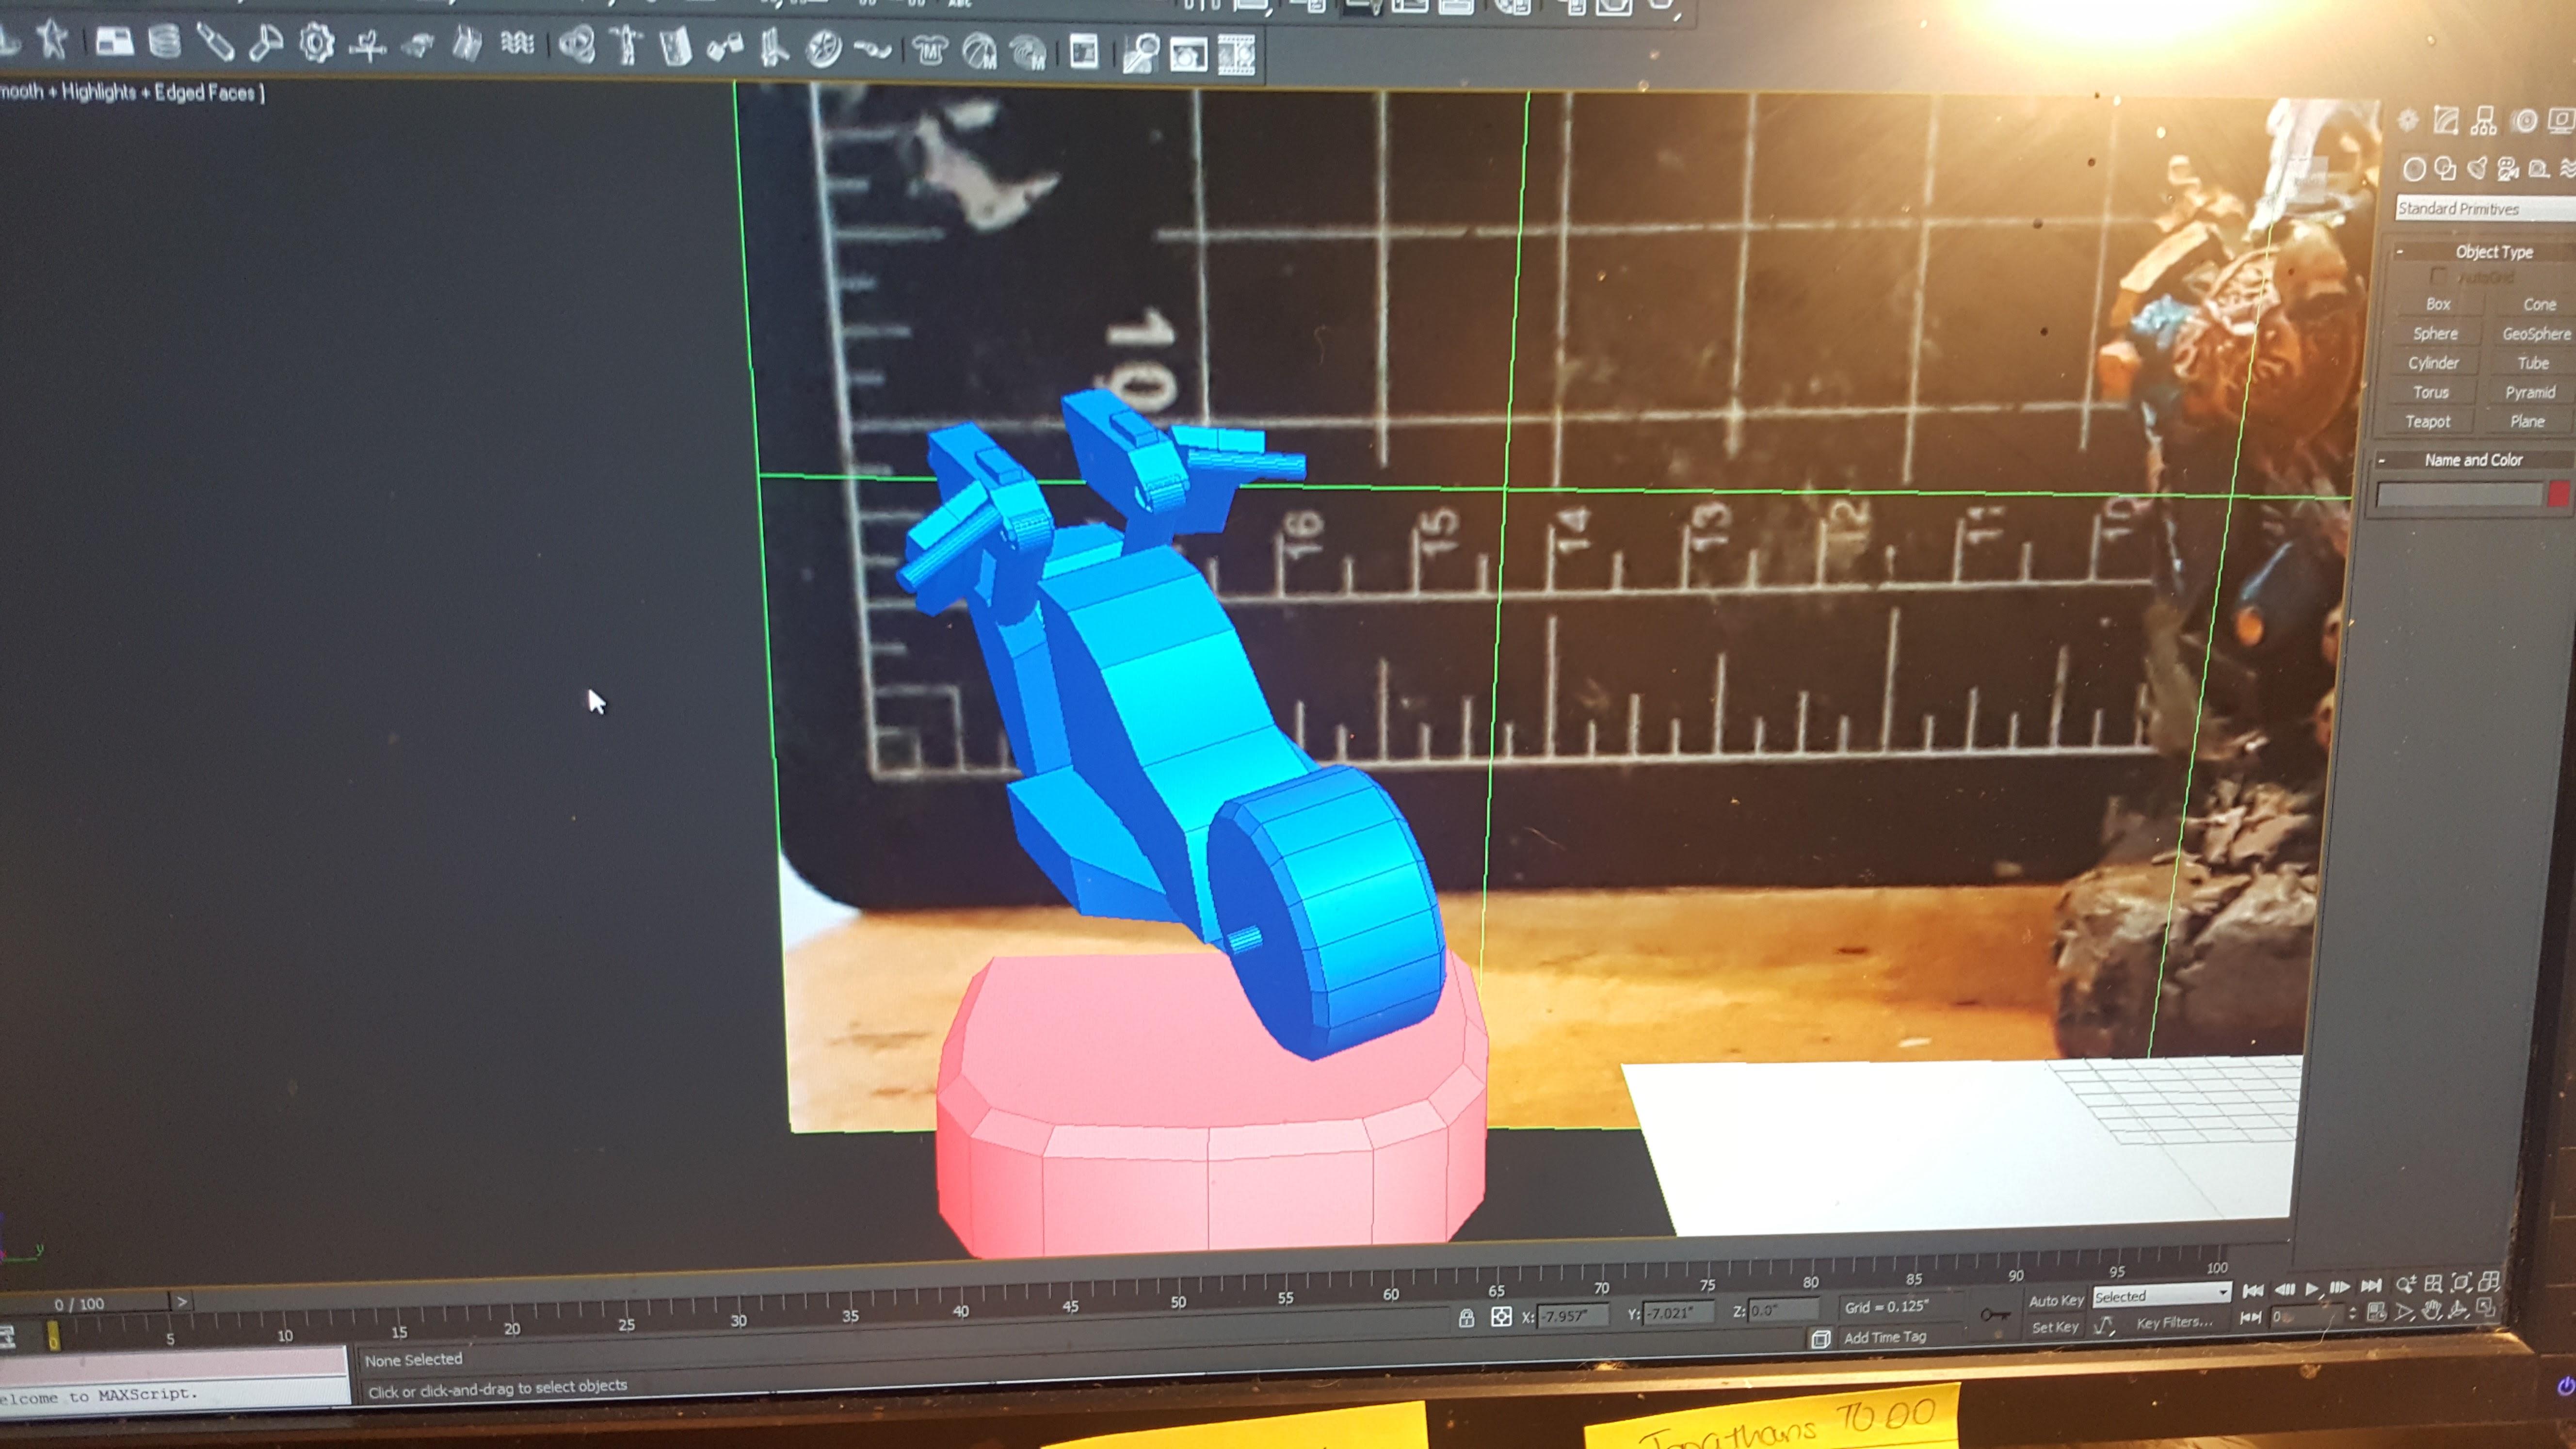
Task: Toggle the Key Mode button beside frame field
Action: (2250, 1318)
